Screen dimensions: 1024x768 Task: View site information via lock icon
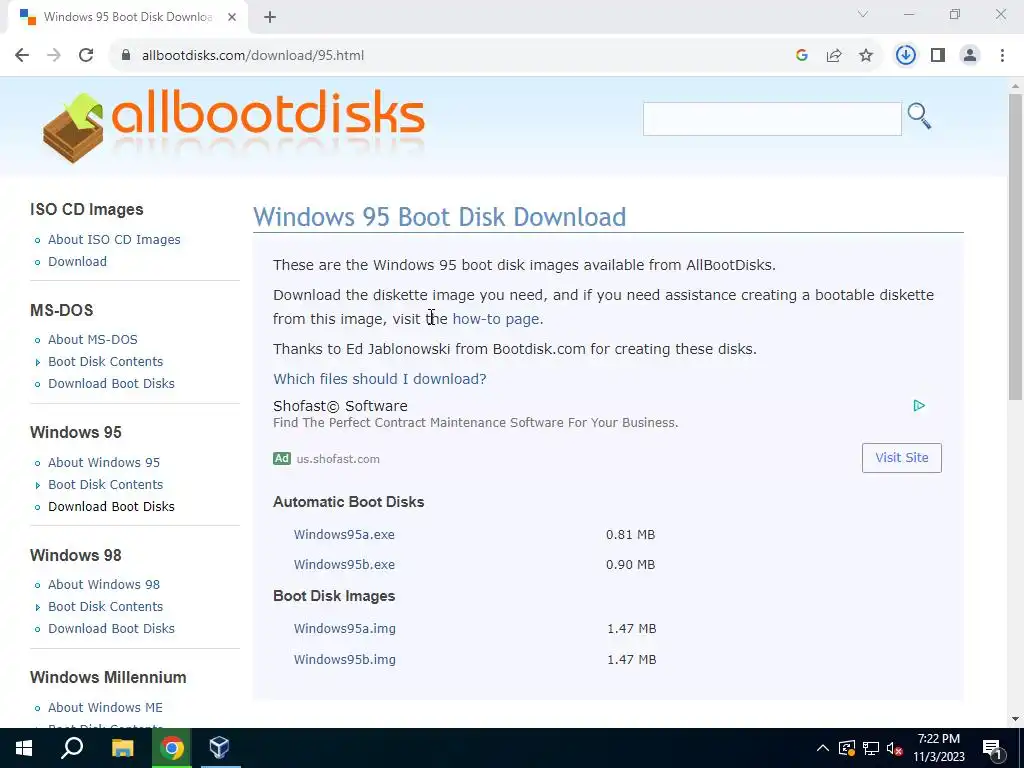[x=126, y=56]
